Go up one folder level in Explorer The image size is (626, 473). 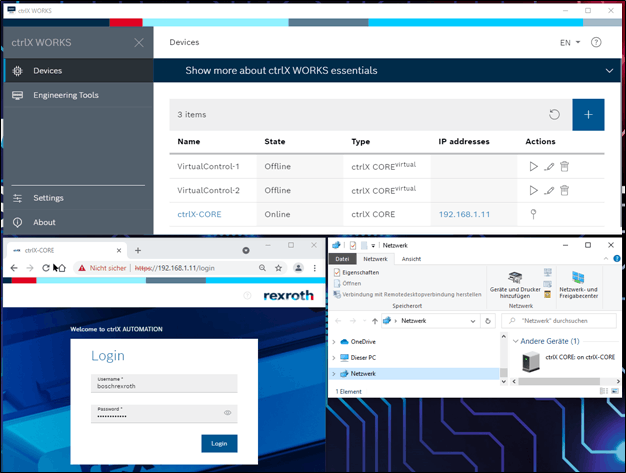pyautogui.click(x=374, y=321)
